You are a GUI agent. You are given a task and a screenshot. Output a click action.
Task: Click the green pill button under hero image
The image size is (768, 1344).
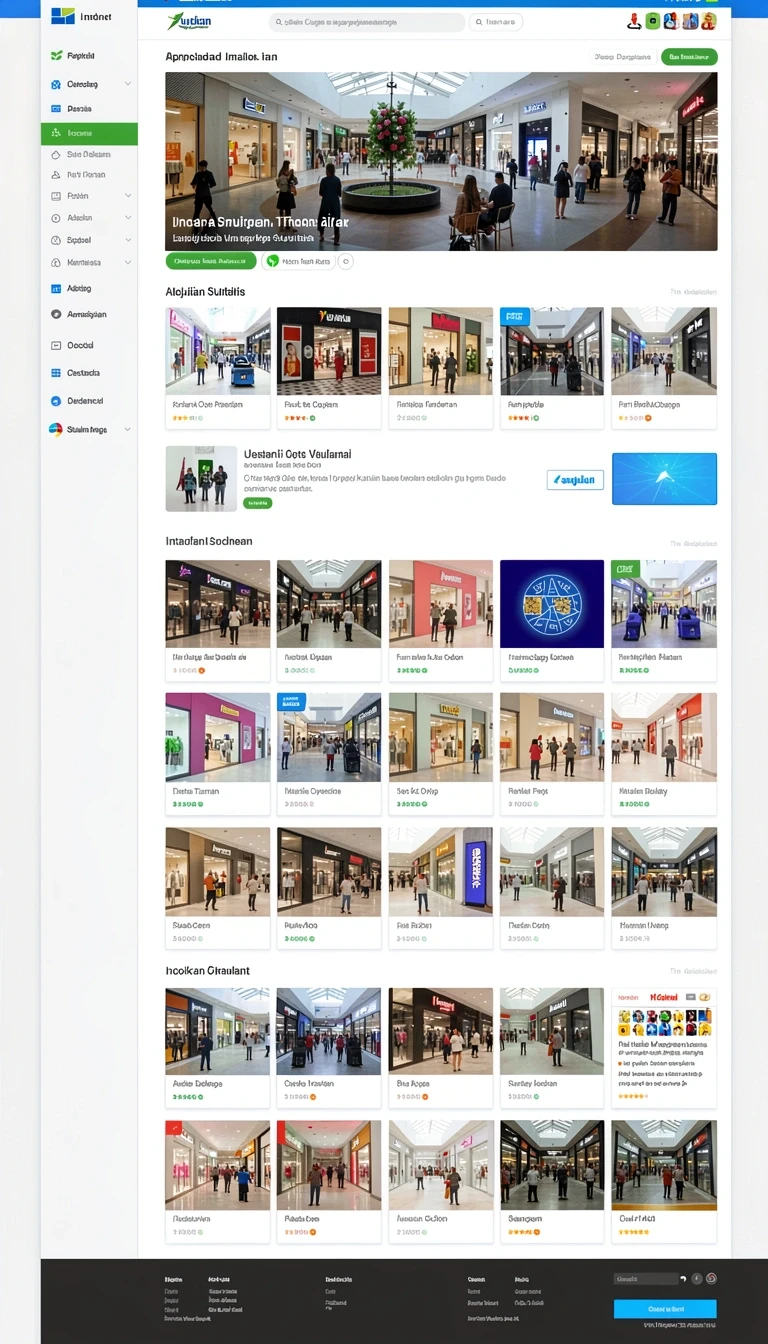pyautogui.click(x=211, y=261)
